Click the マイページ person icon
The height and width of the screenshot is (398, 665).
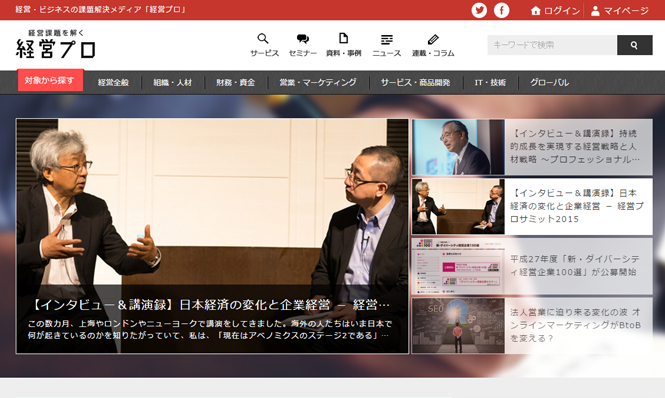pyautogui.click(x=595, y=11)
